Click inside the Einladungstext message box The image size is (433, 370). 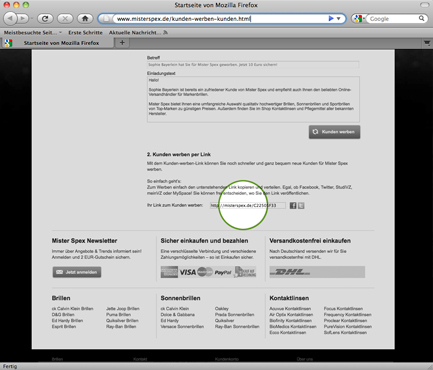tap(253, 99)
